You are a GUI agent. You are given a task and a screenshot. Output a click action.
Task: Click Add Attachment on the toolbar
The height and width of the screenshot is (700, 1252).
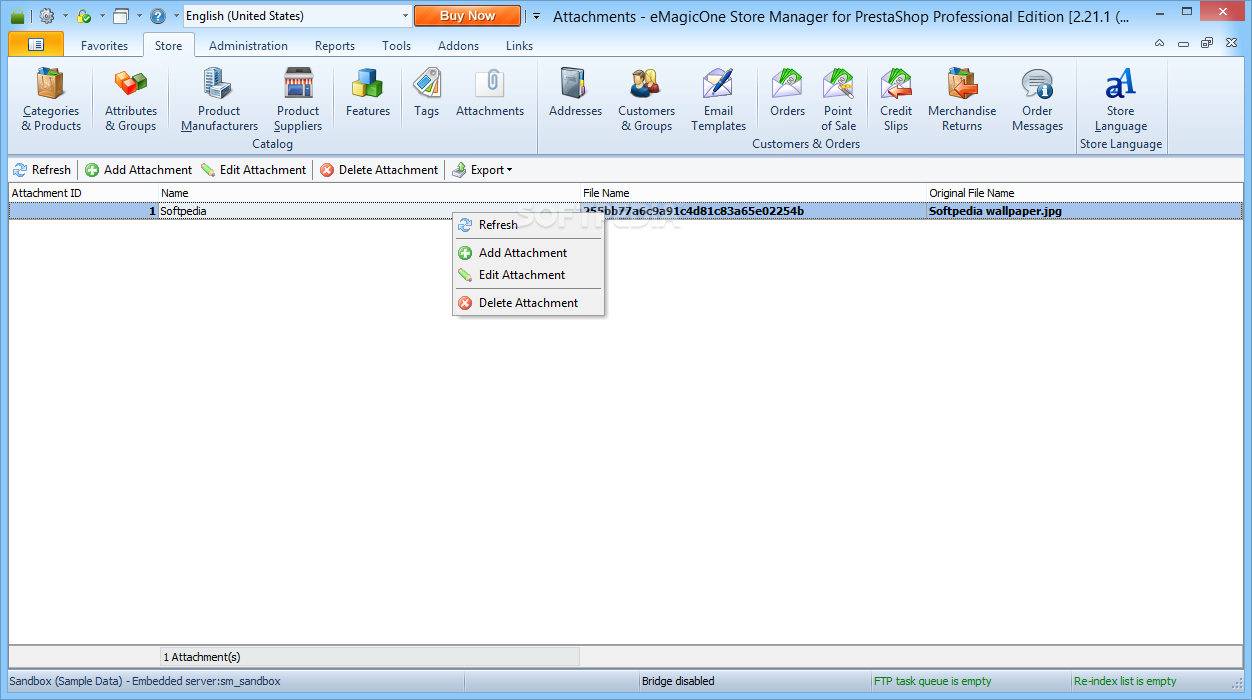pyautogui.click(x=138, y=170)
